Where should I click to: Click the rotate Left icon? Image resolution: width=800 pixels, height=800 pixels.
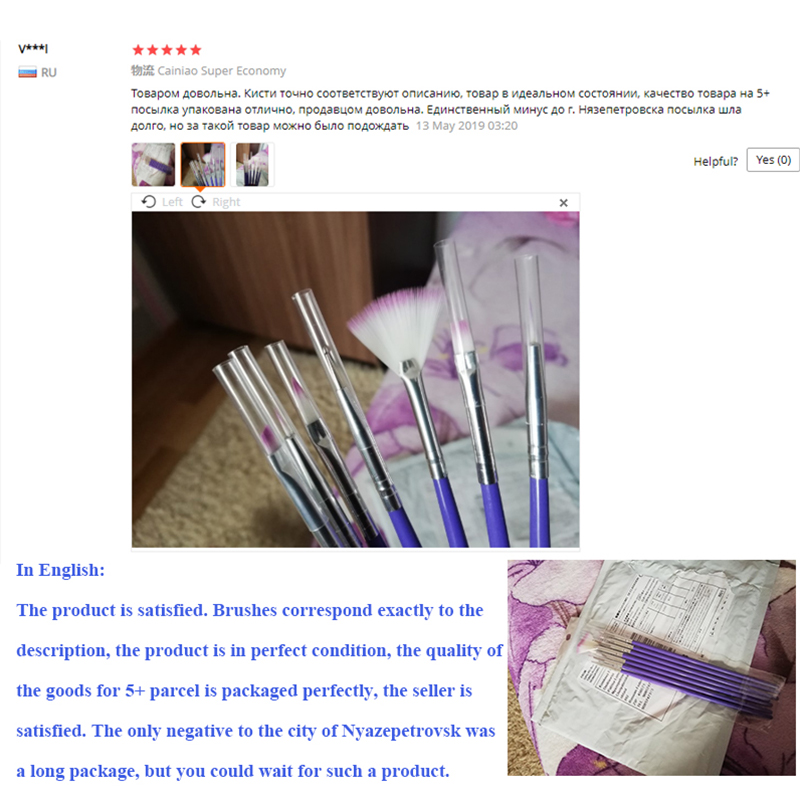pyautogui.click(x=148, y=202)
